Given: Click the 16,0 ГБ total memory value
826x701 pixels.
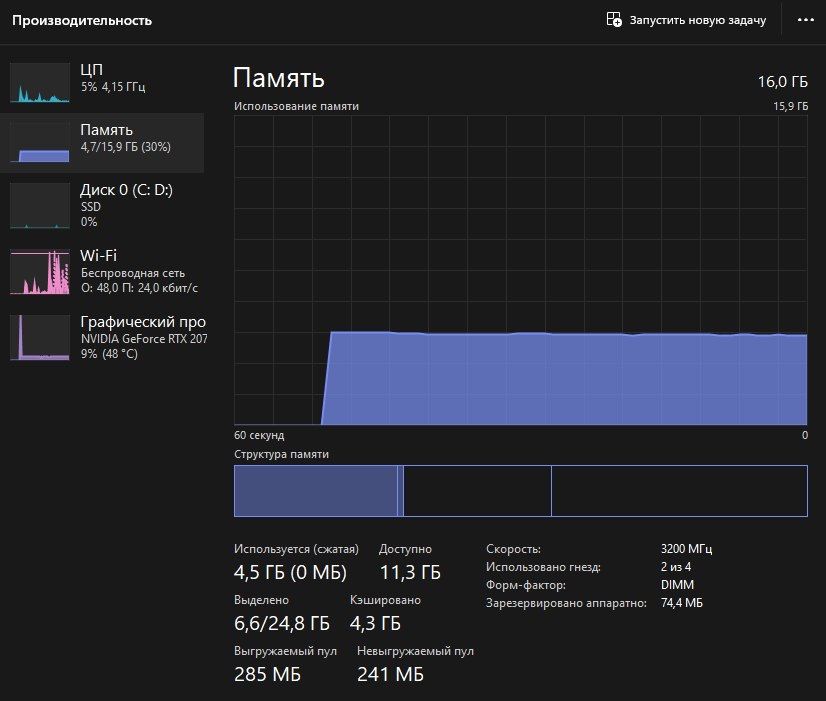Looking at the screenshot, I should [782, 82].
